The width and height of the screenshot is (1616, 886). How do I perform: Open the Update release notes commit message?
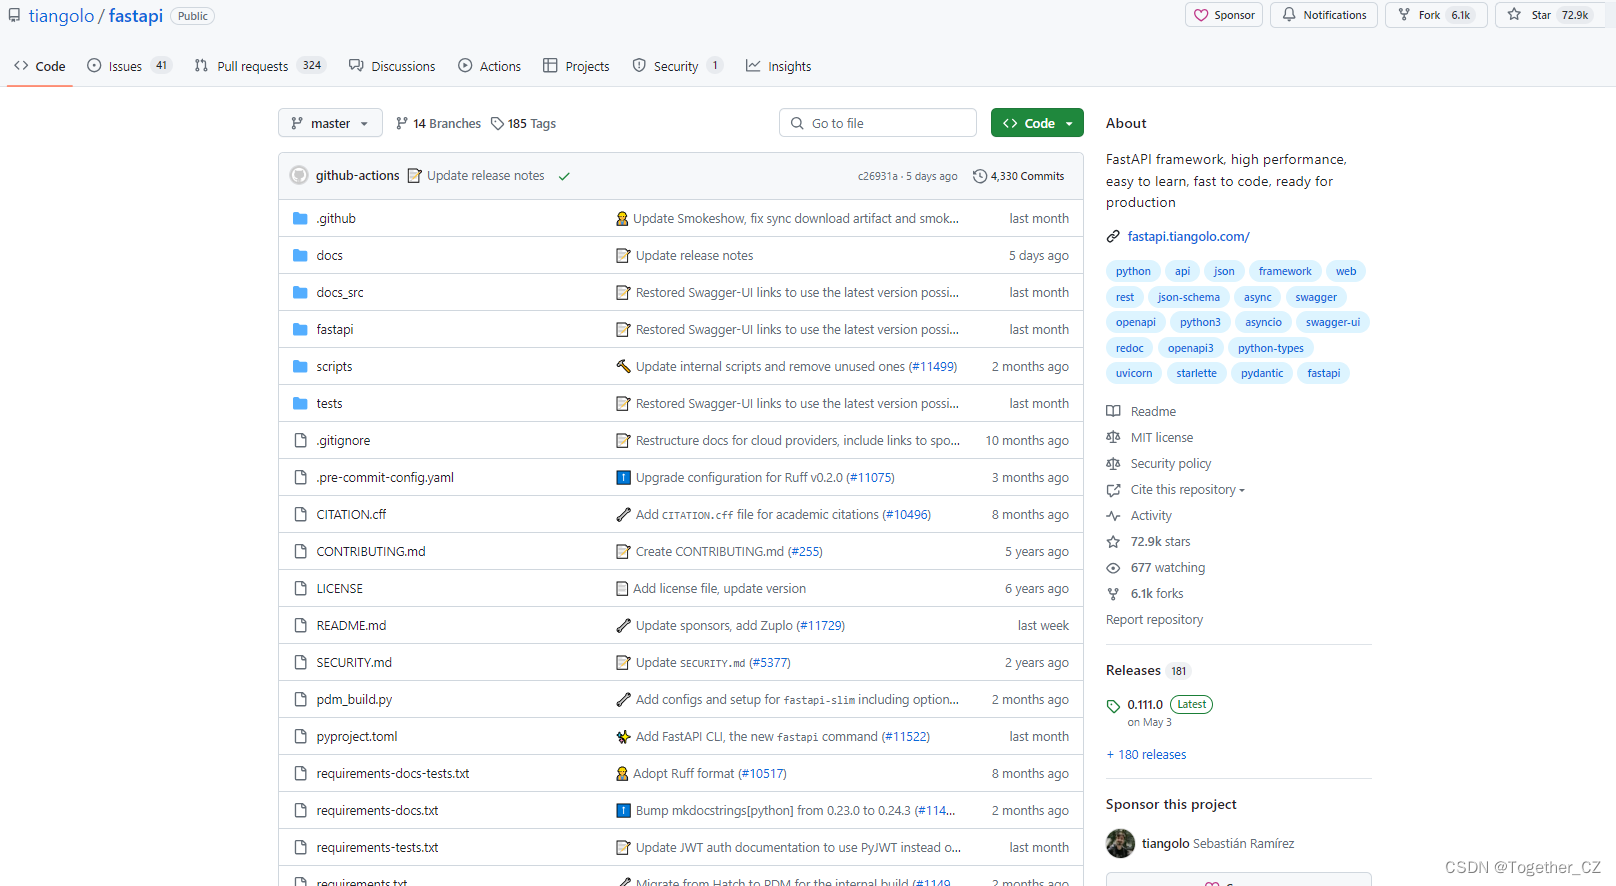tap(485, 176)
